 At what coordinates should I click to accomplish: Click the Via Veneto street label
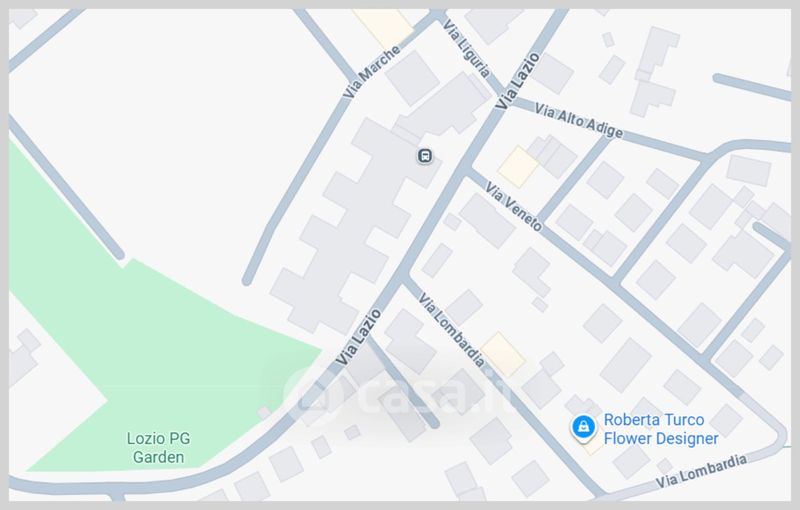point(514,207)
